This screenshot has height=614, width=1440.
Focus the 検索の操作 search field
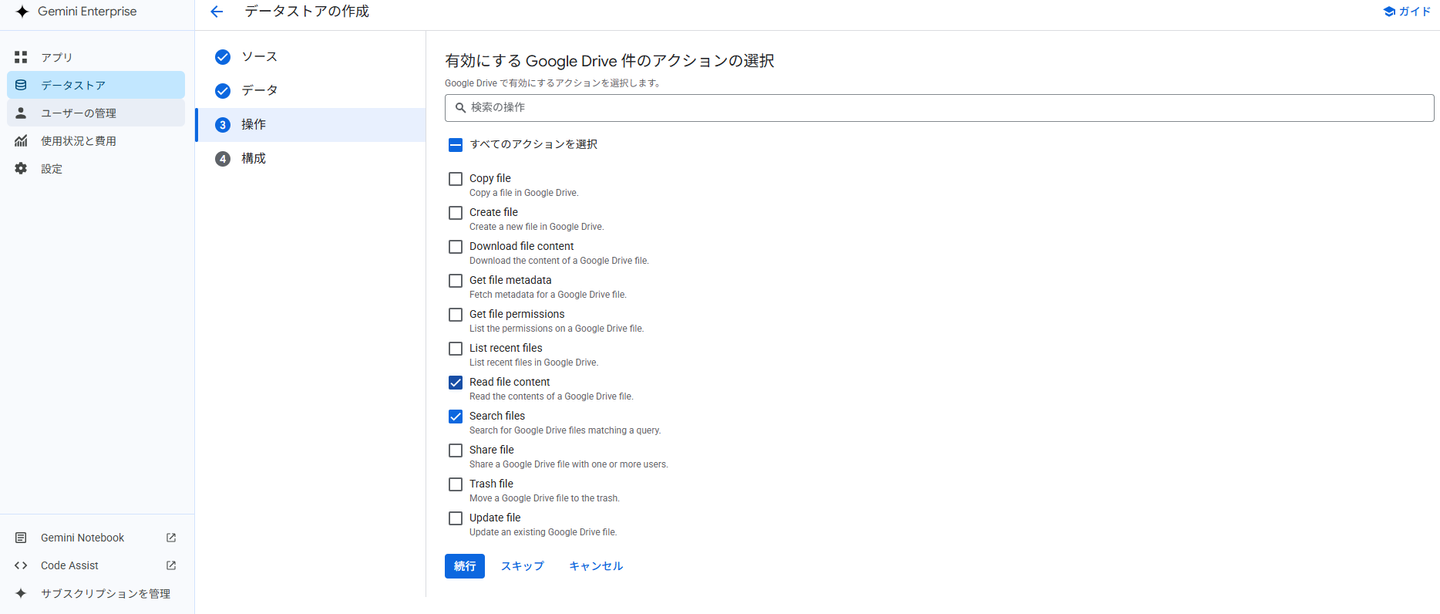tap(939, 108)
